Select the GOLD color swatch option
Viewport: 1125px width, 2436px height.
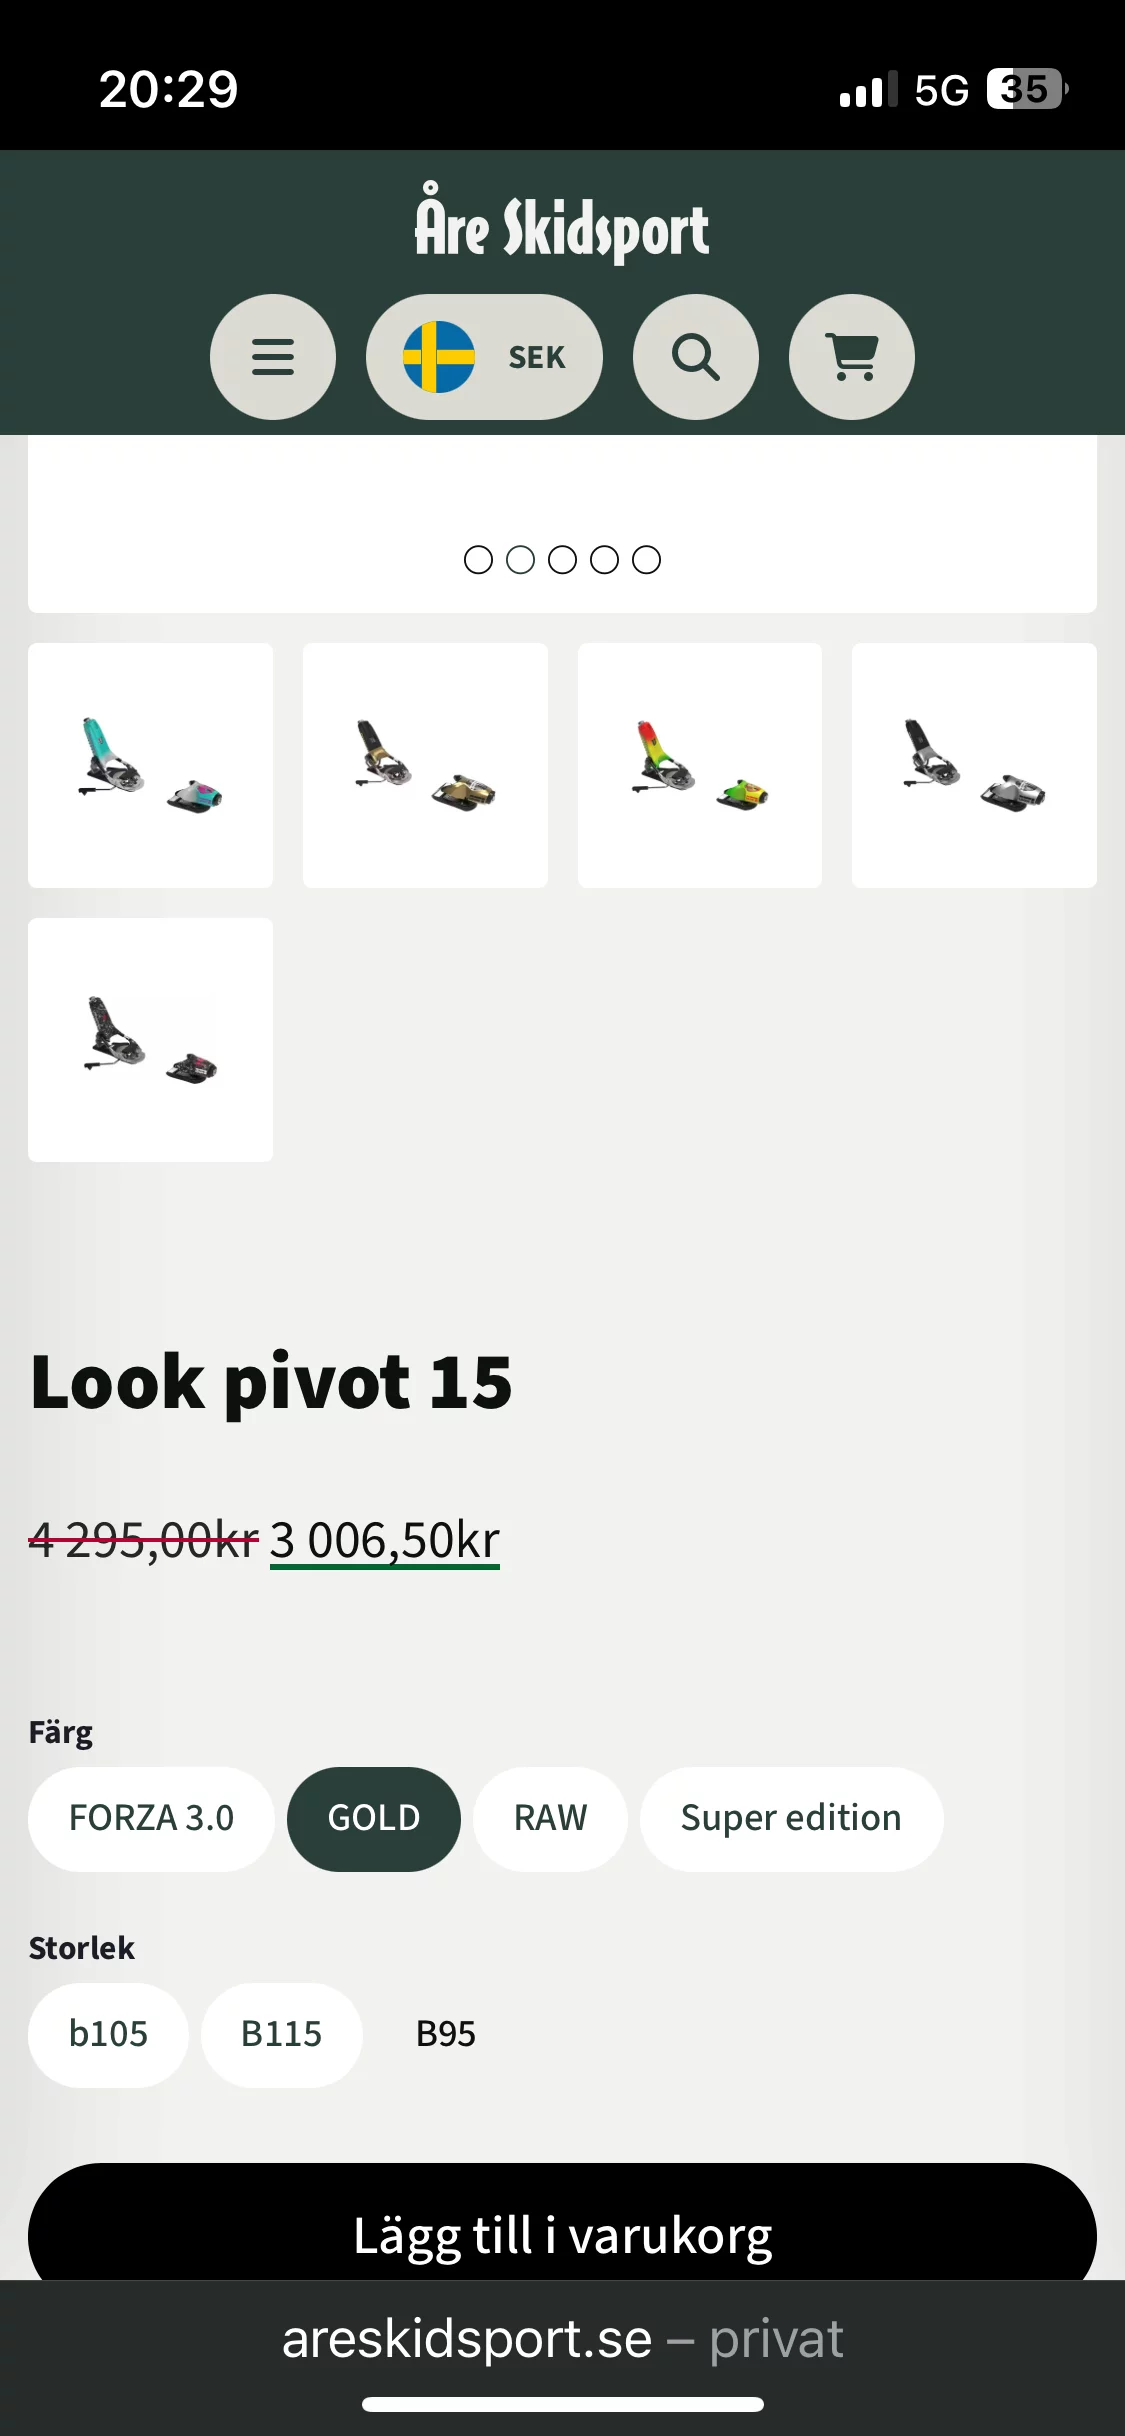[x=374, y=1818]
